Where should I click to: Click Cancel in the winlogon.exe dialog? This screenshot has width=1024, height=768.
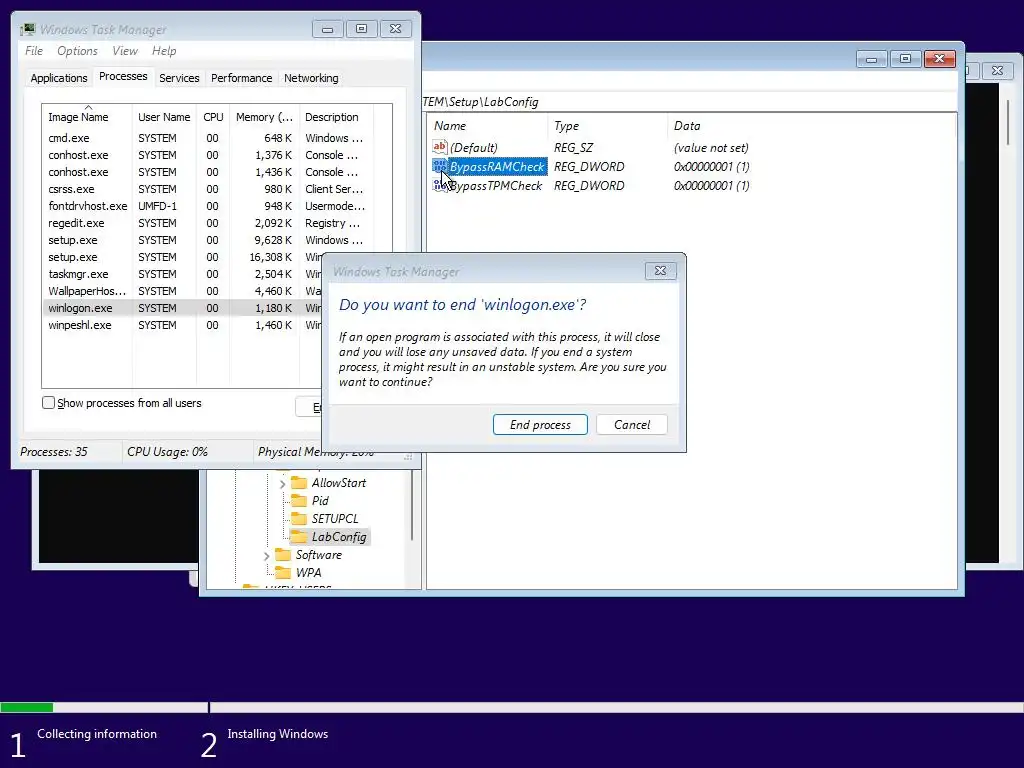coord(632,424)
